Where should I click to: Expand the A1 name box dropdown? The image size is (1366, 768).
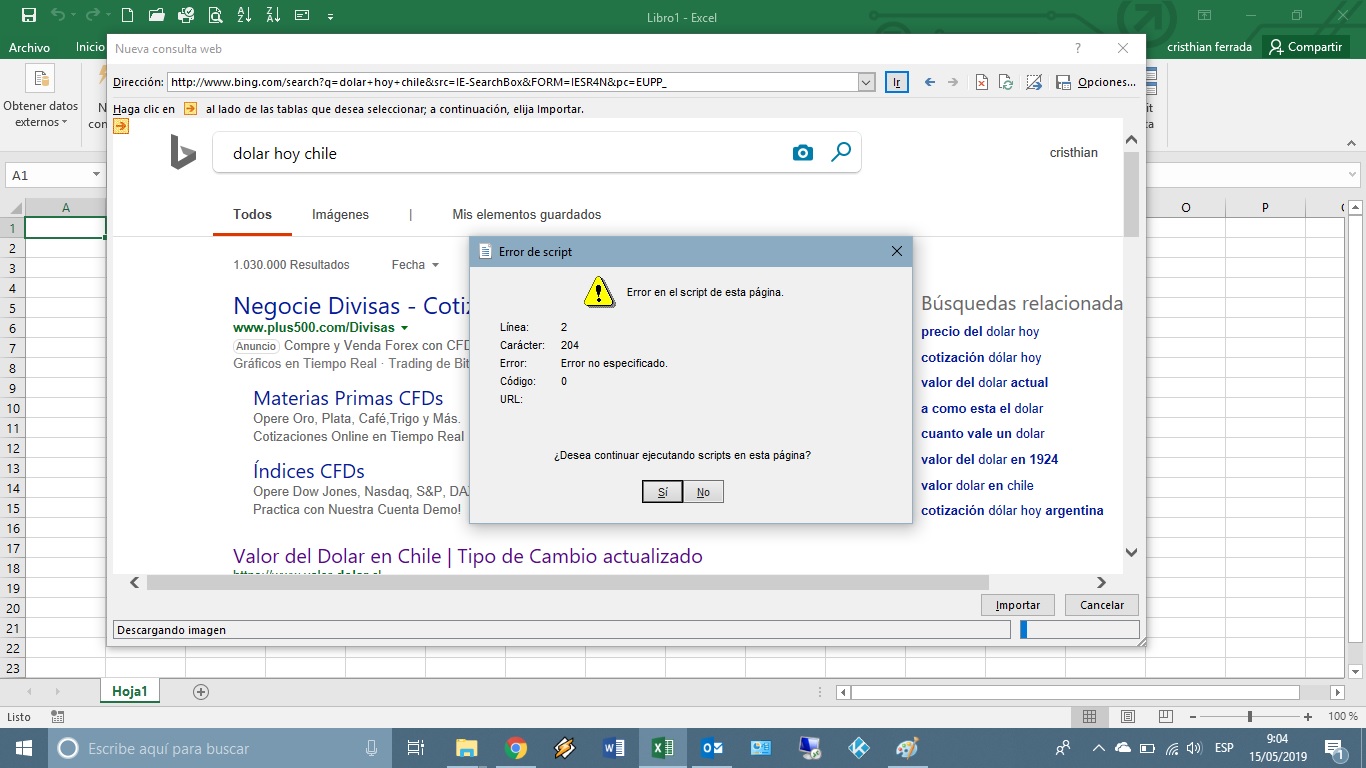[97, 175]
